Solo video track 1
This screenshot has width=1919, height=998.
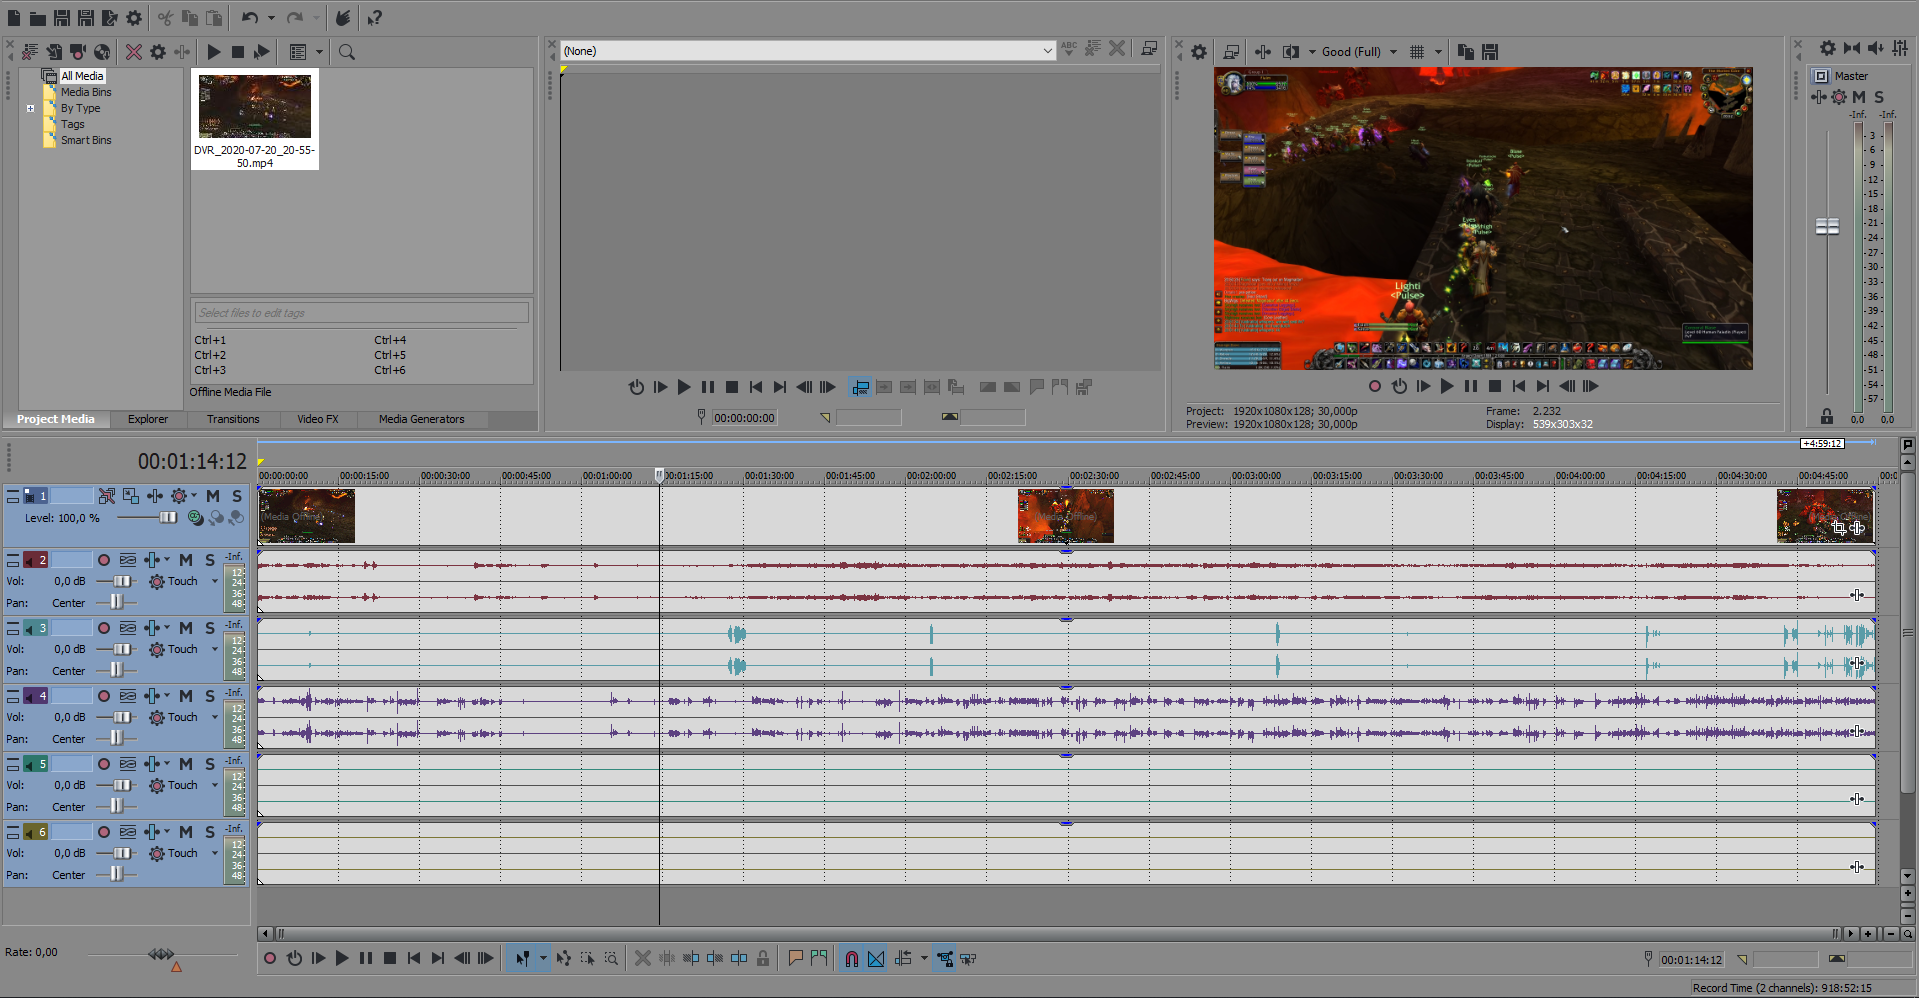click(x=237, y=496)
